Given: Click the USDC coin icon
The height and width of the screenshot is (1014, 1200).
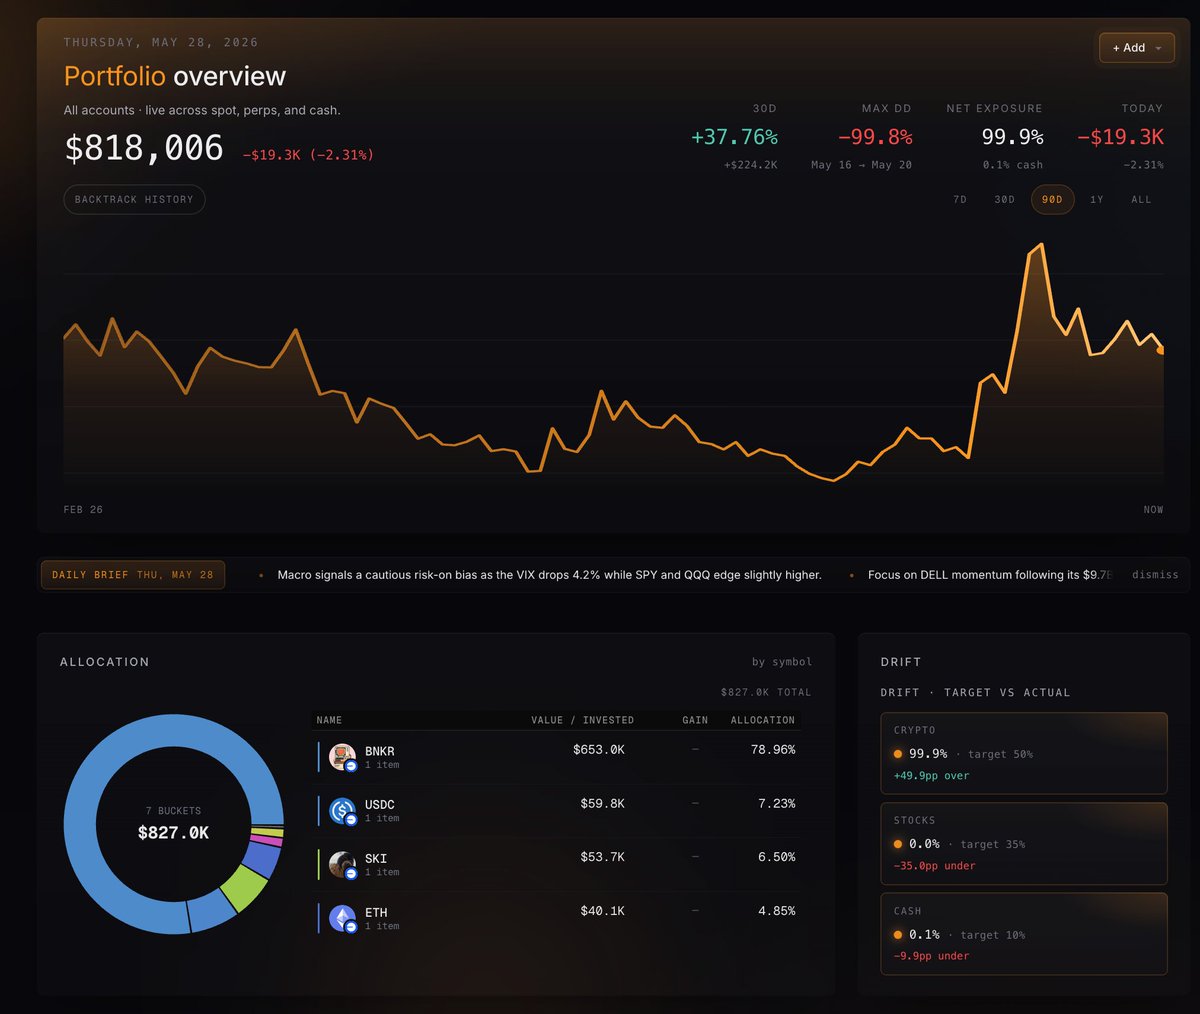Looking at the screenshot, I should point(342,810).
